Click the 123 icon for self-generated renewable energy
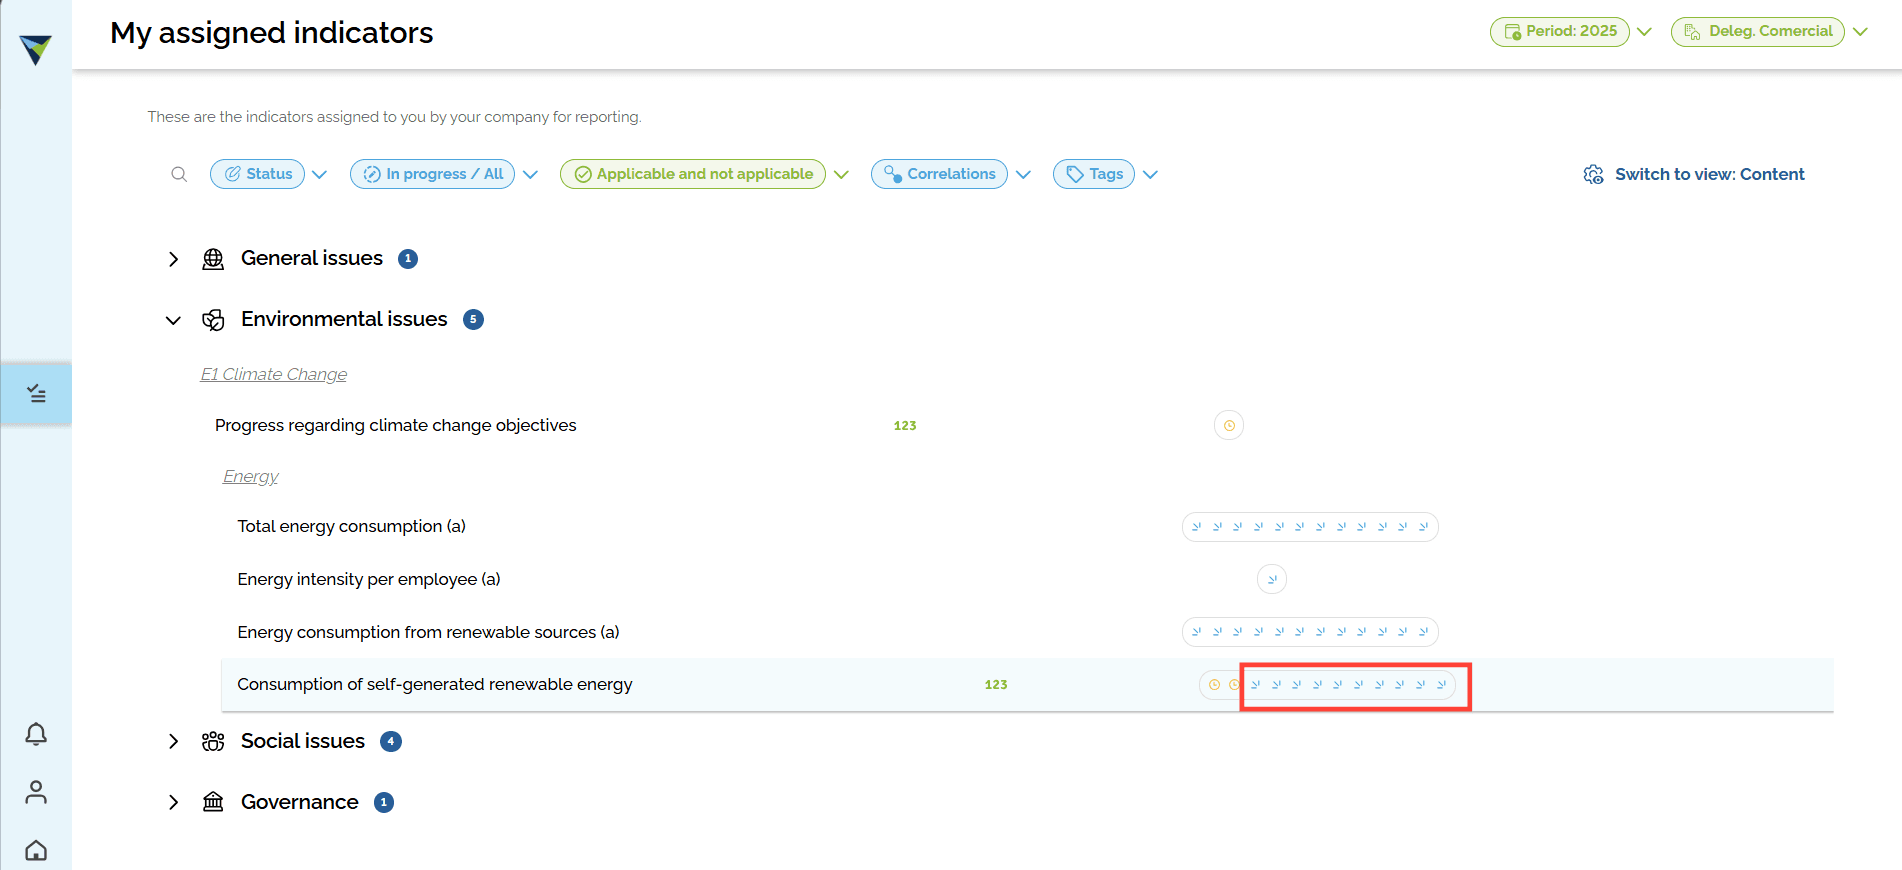Screen dimensions: 1902x870 [x=996, y=685]
